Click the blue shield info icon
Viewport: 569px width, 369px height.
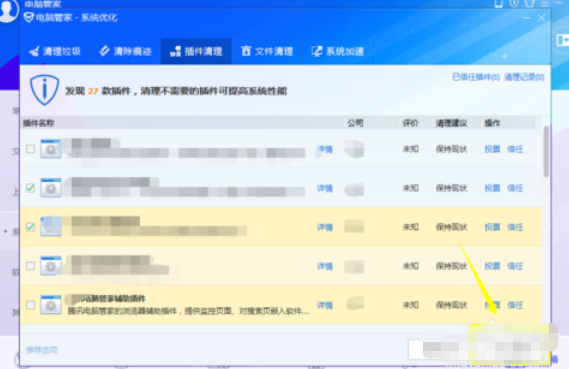(44, 90)
